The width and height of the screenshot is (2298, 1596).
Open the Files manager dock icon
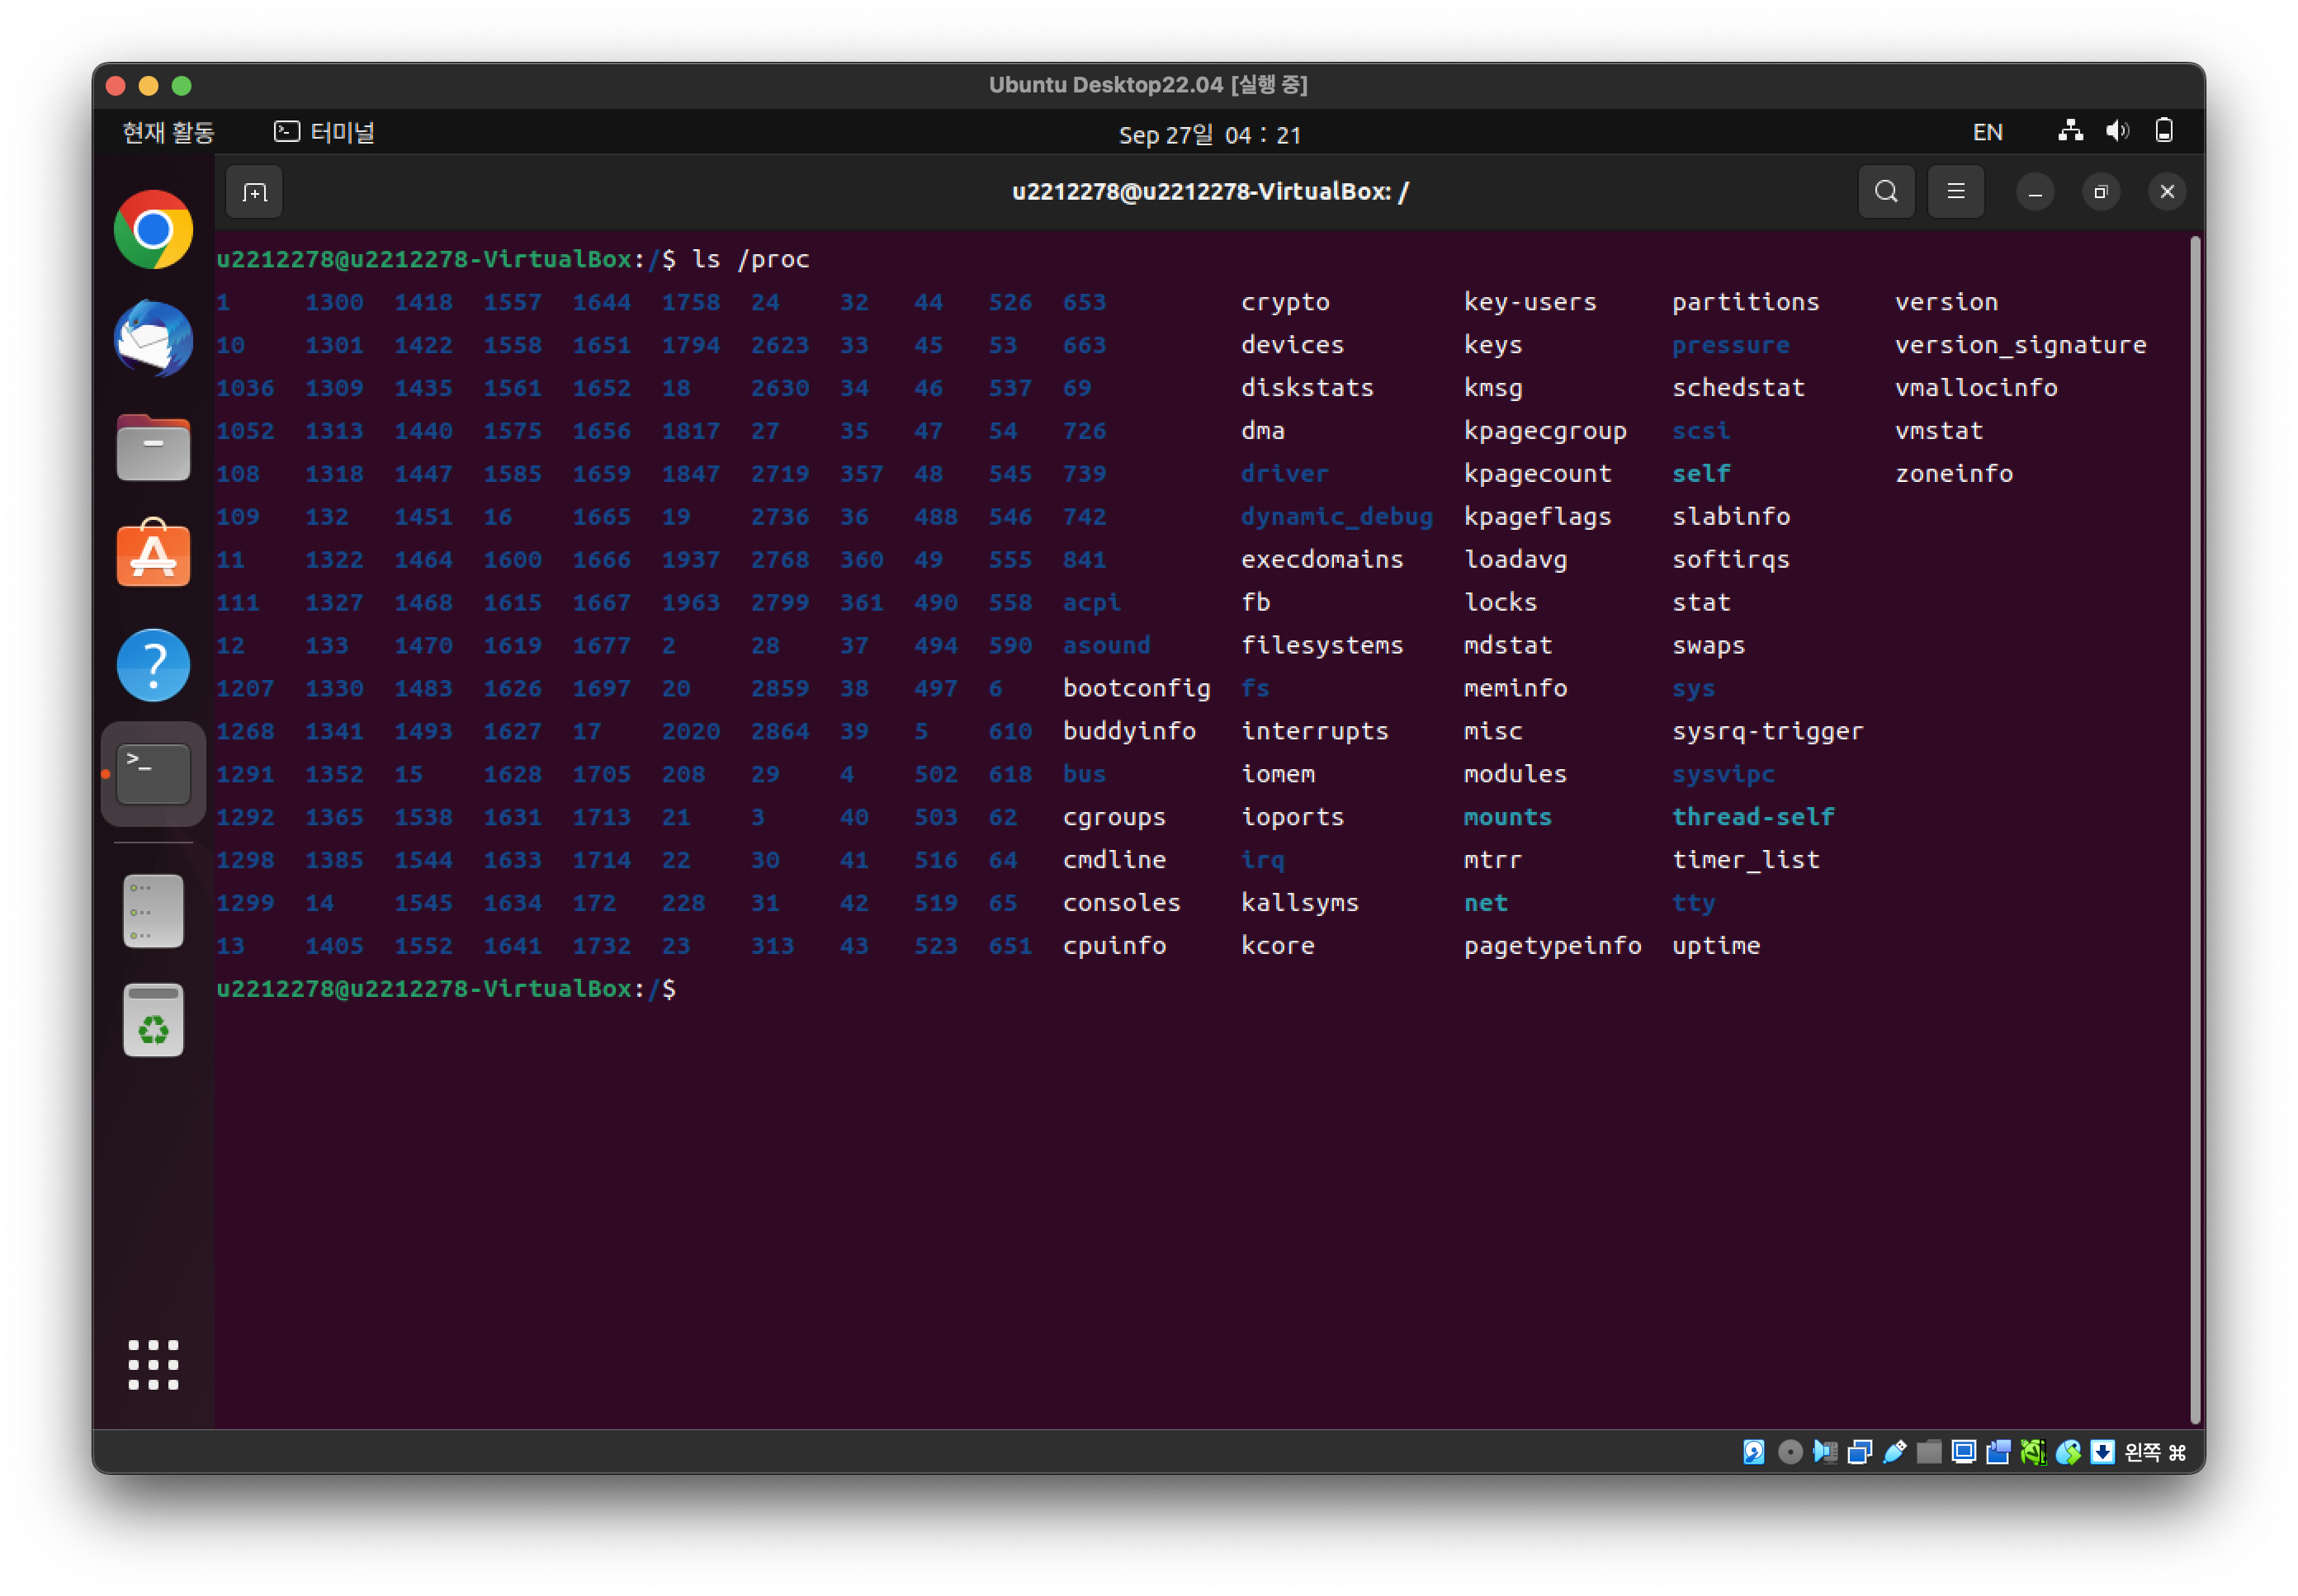point(153,447)
